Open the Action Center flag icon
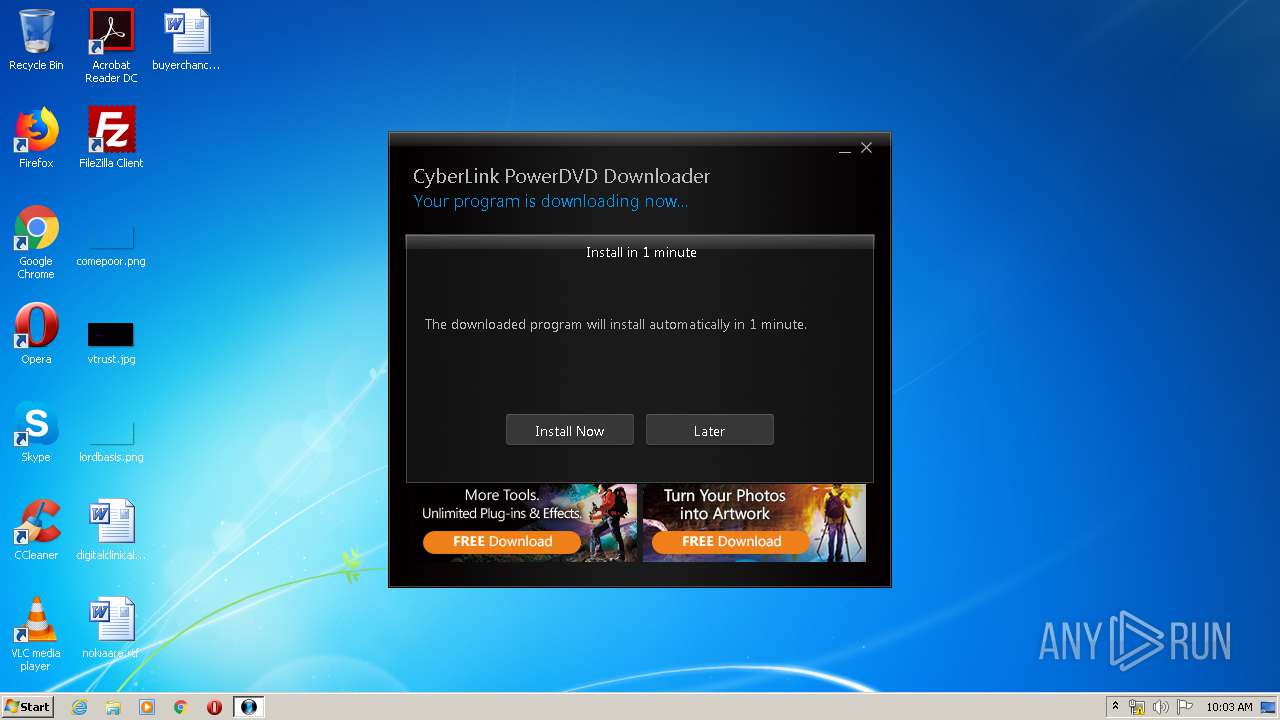This screenshot has width=1280, height=720. (1185, 707)
